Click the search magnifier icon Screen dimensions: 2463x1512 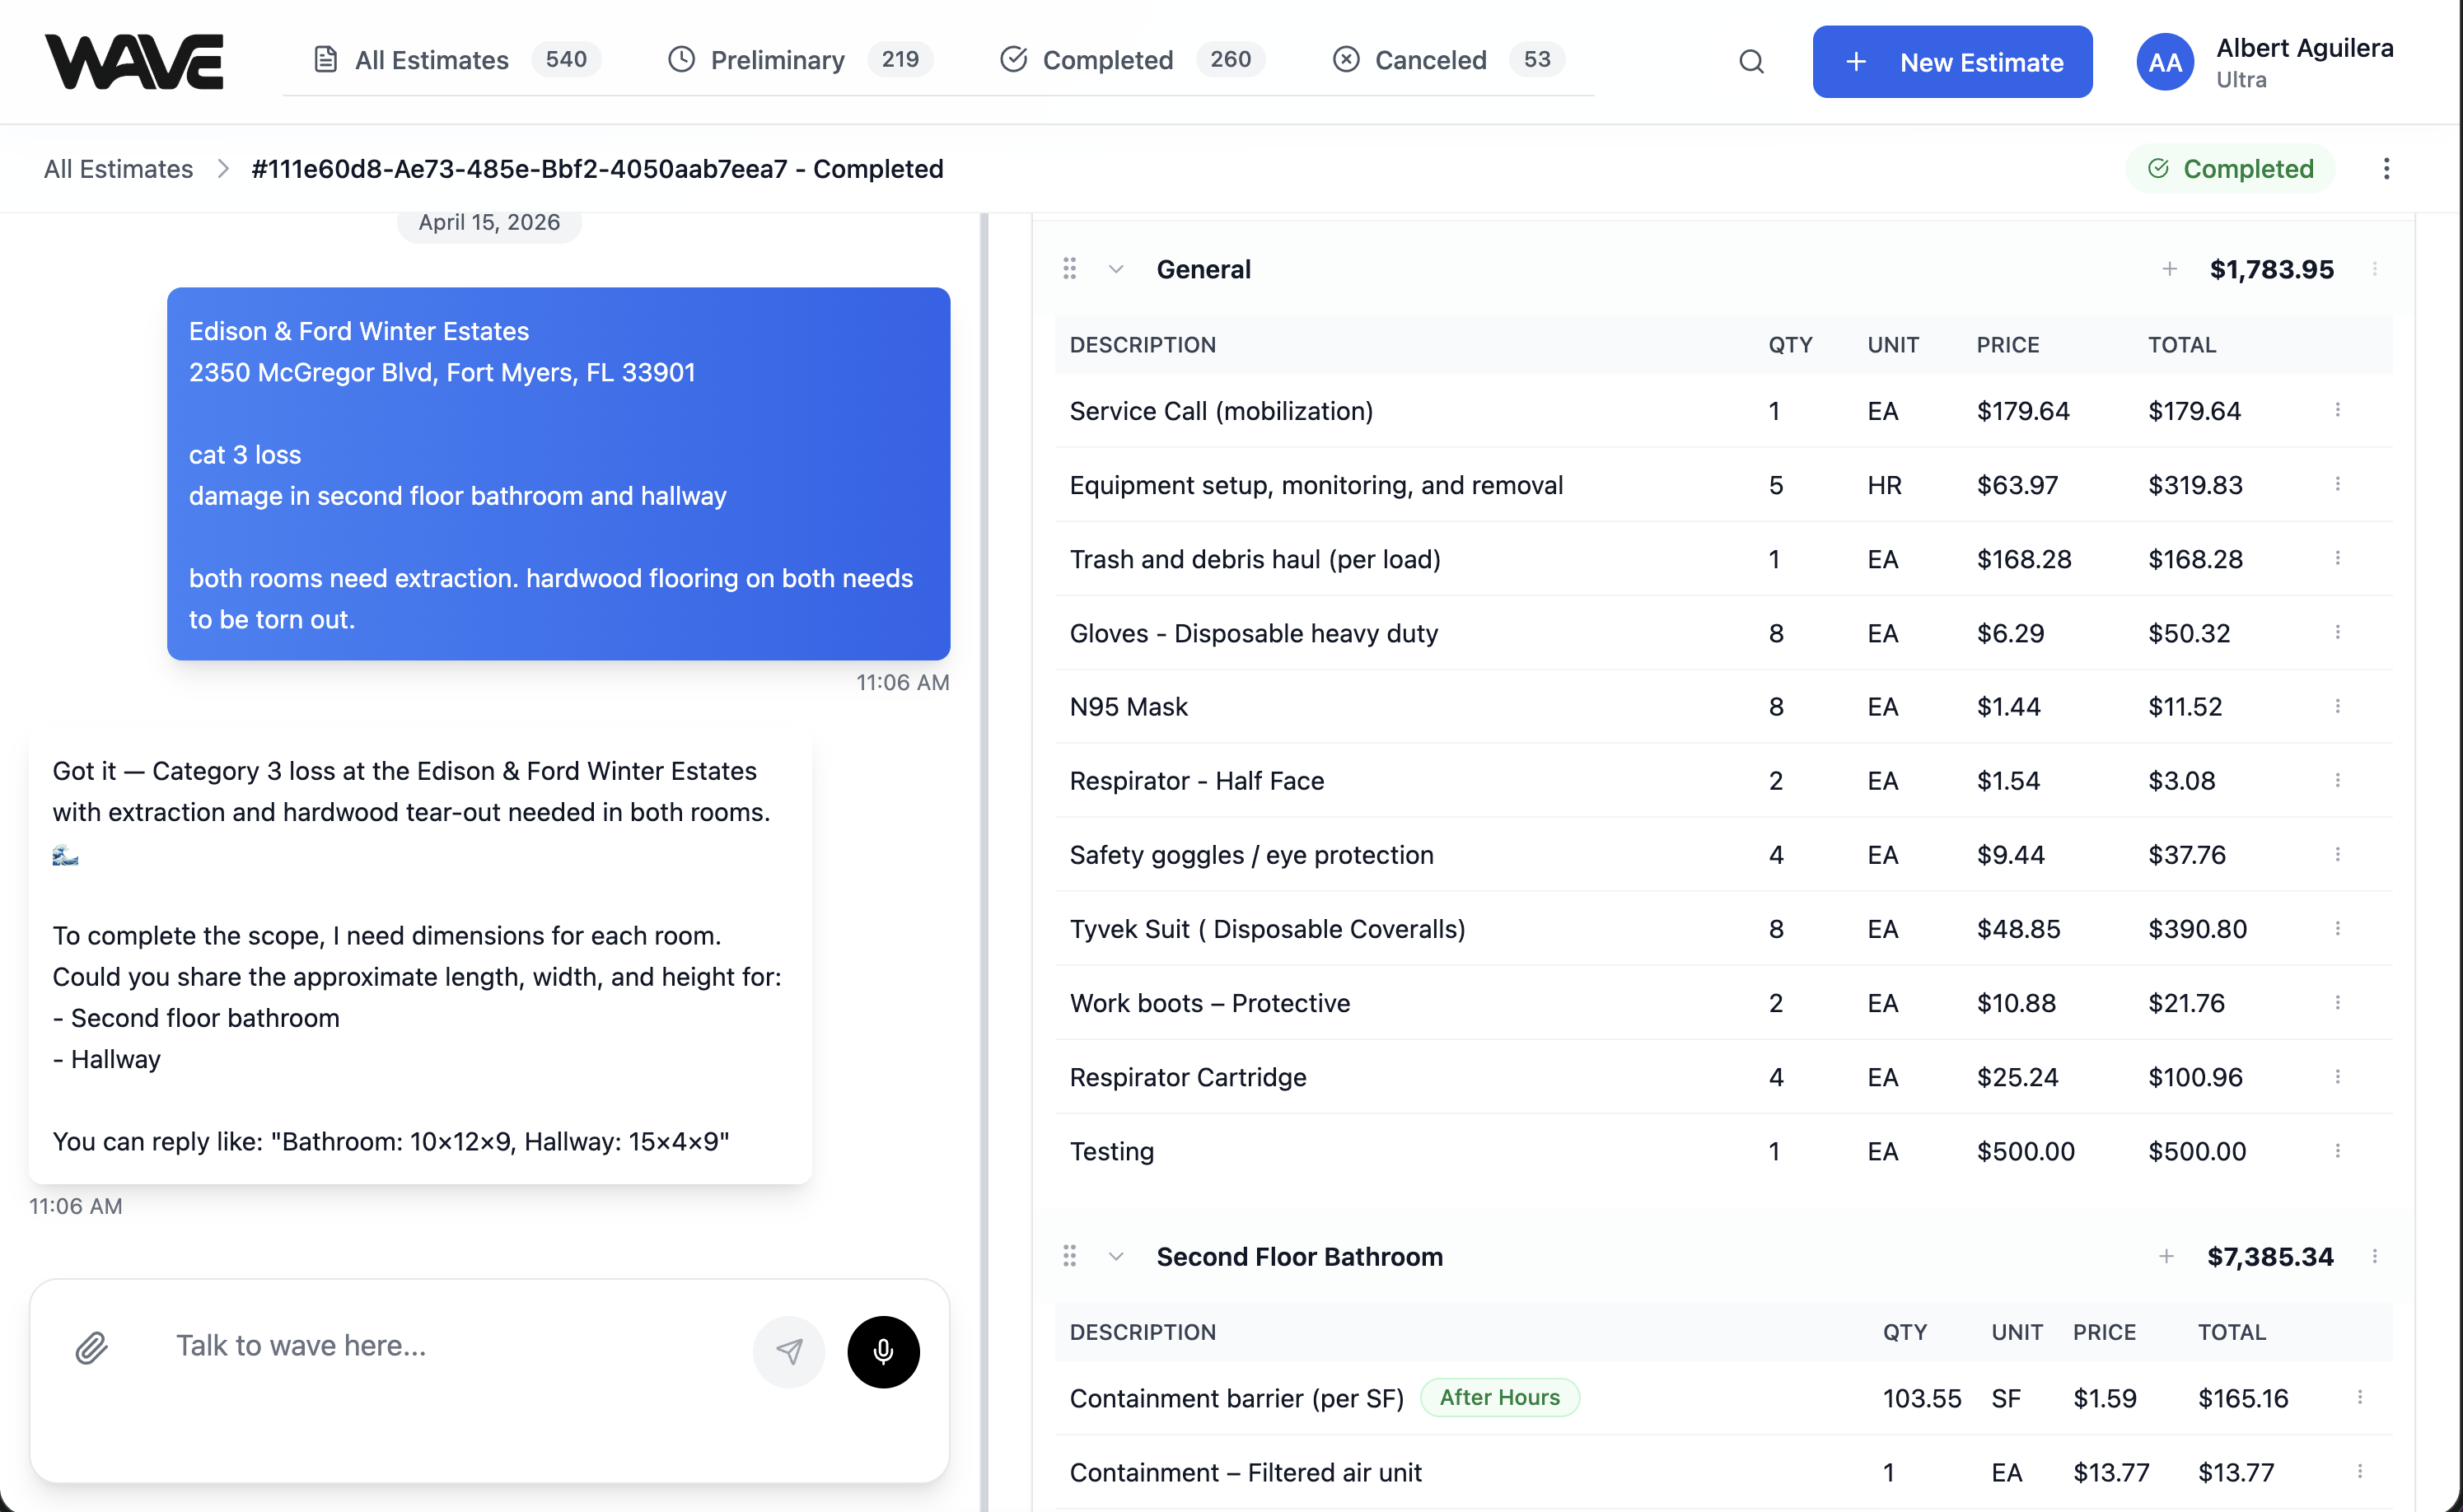1751,62
